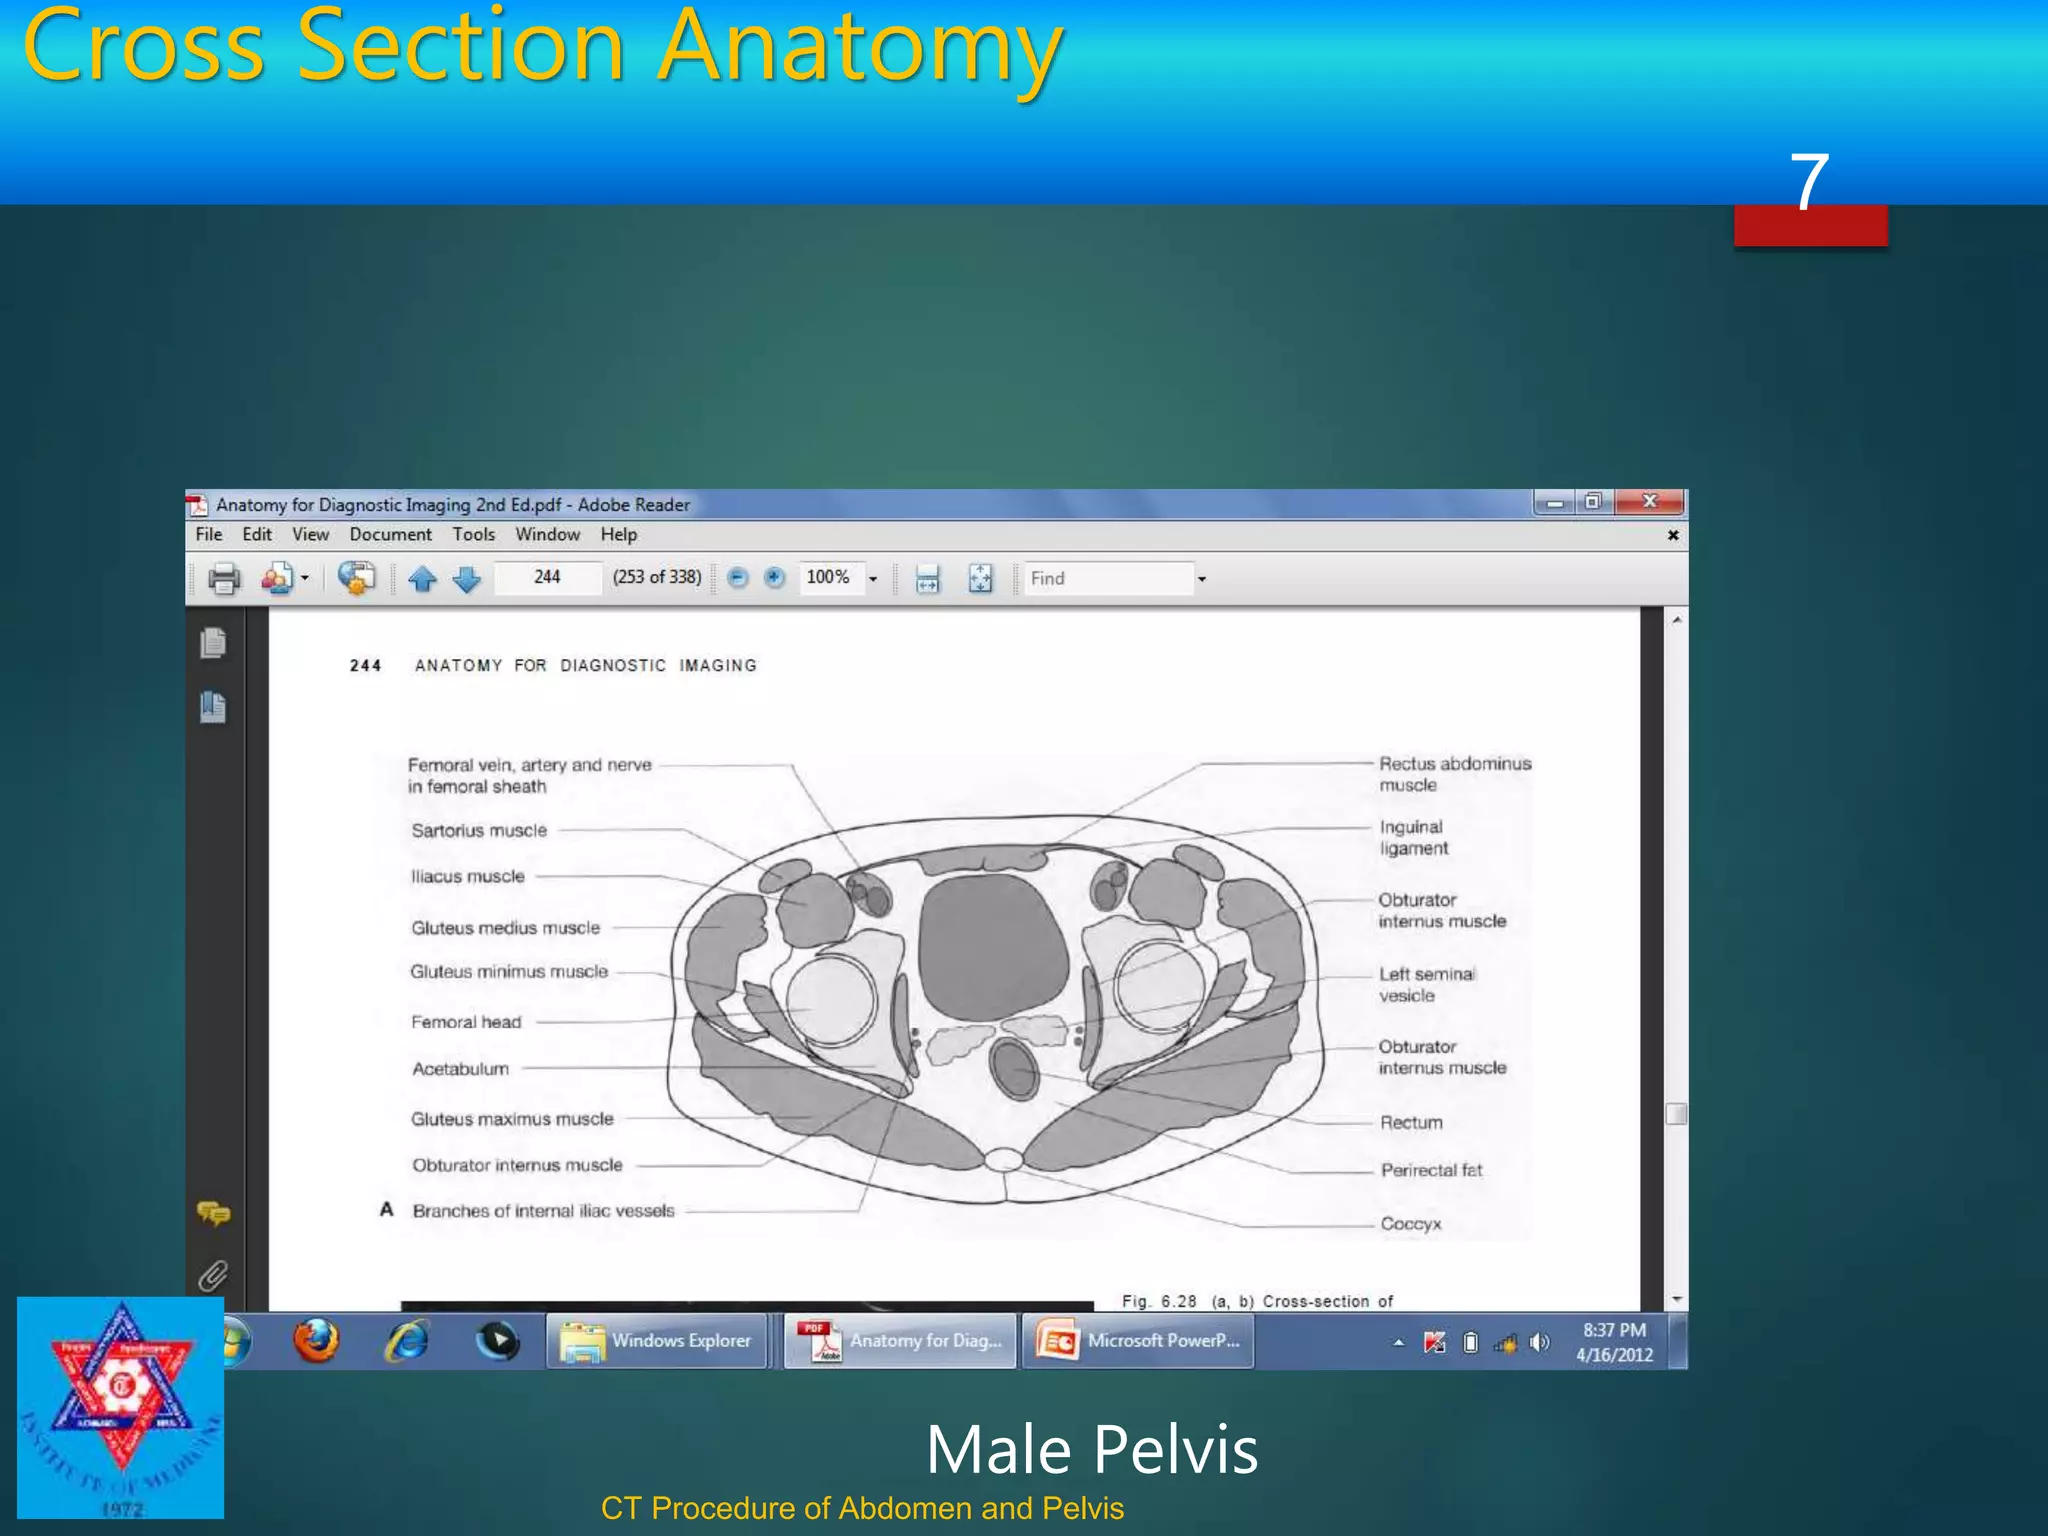Image resolution: width=2048 pixels, height=1536 pixels.
Task: Click the 'Left seminal vesicle' label
Action: [x=1426, y=985]
